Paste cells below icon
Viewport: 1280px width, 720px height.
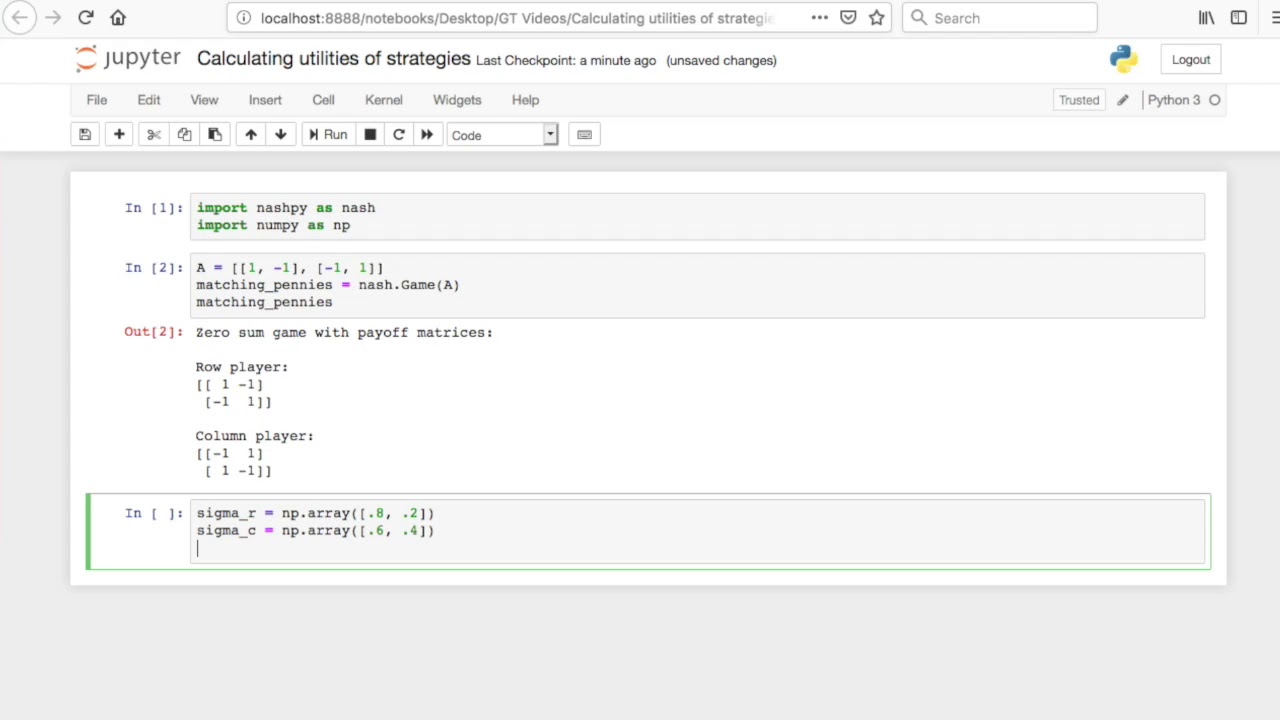click(x=214, y=135)
